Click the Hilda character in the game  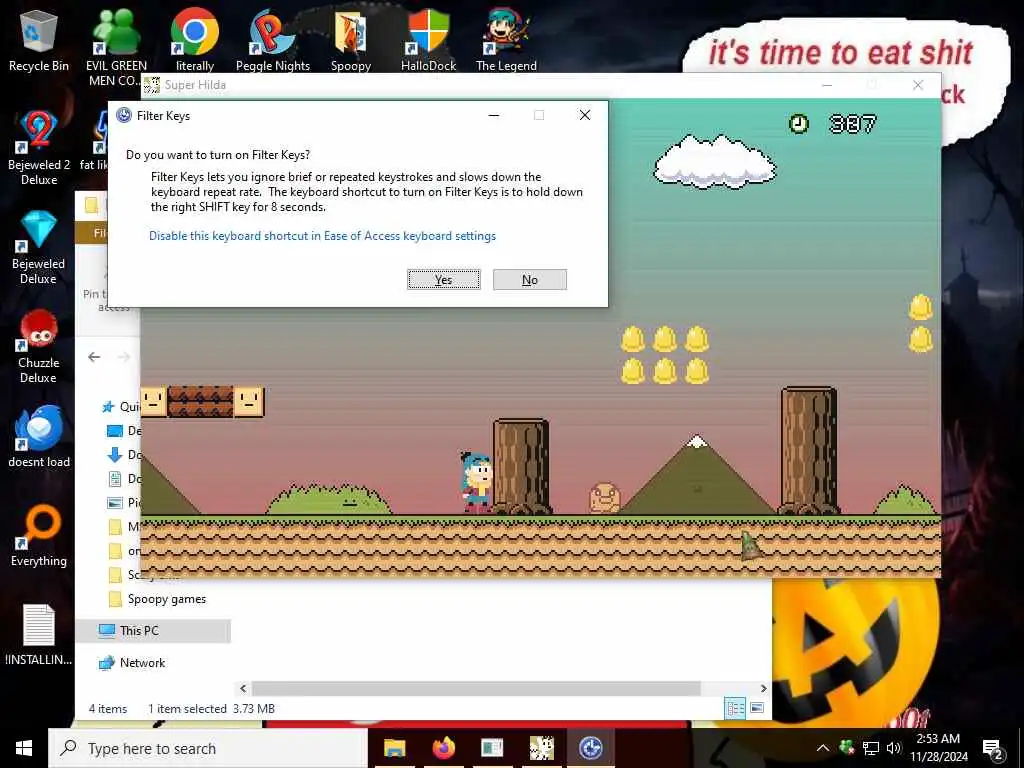pyautogui.click(x=477, y=482)
